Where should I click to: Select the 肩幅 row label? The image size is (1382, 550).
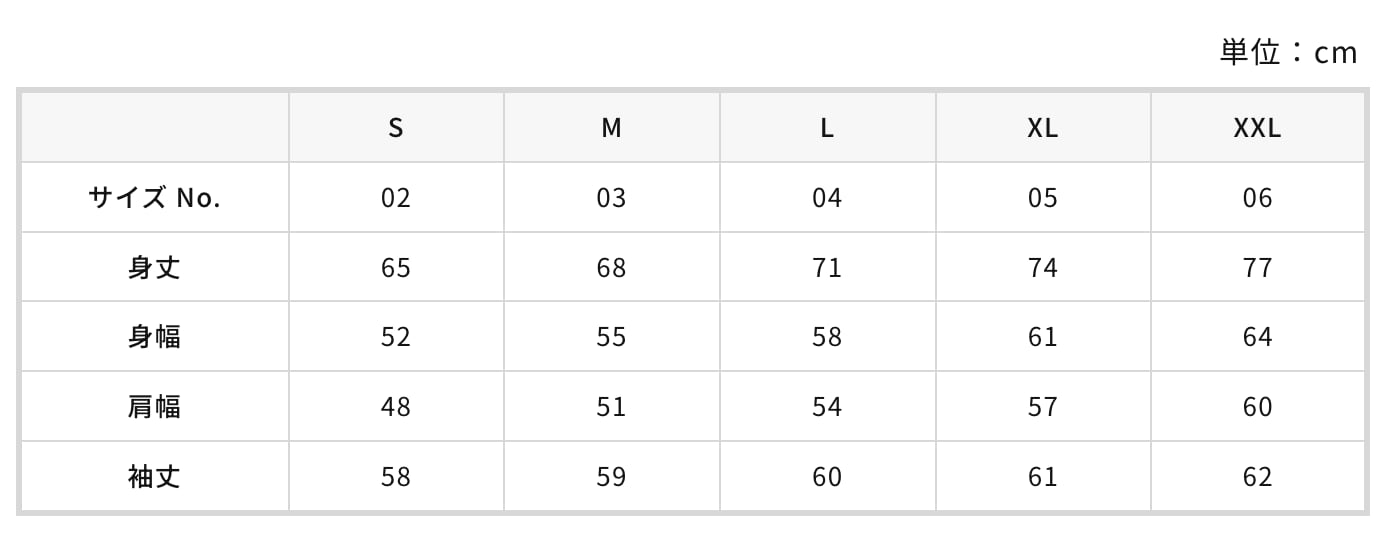click(154, 407)
